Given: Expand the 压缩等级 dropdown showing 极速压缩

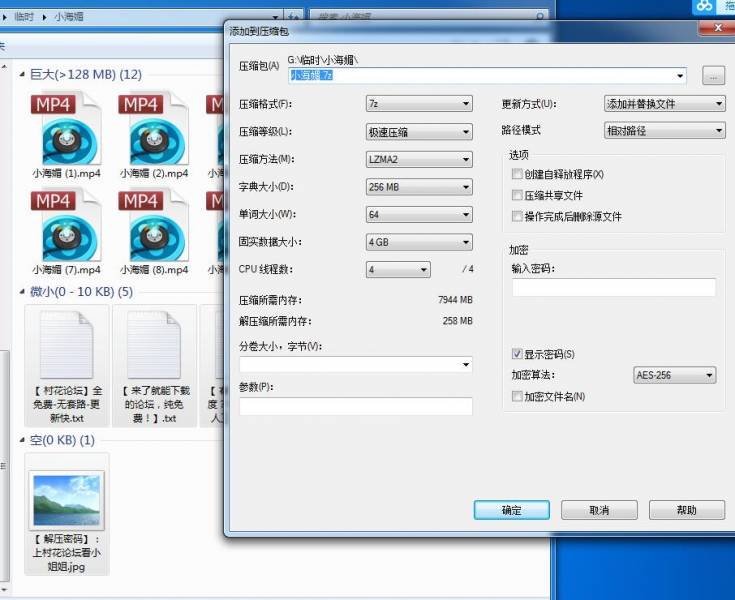Looking at the screenshot, I should (419, 132).
